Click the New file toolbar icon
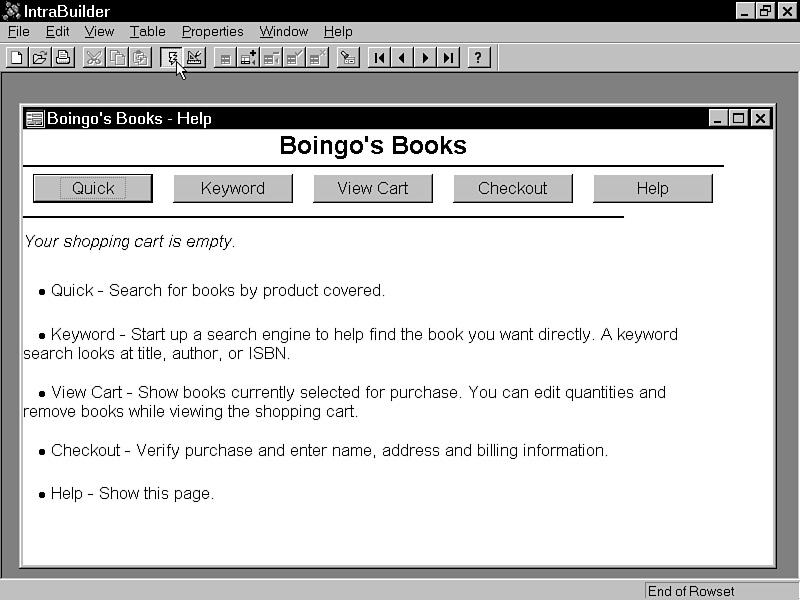 (16, 57)
